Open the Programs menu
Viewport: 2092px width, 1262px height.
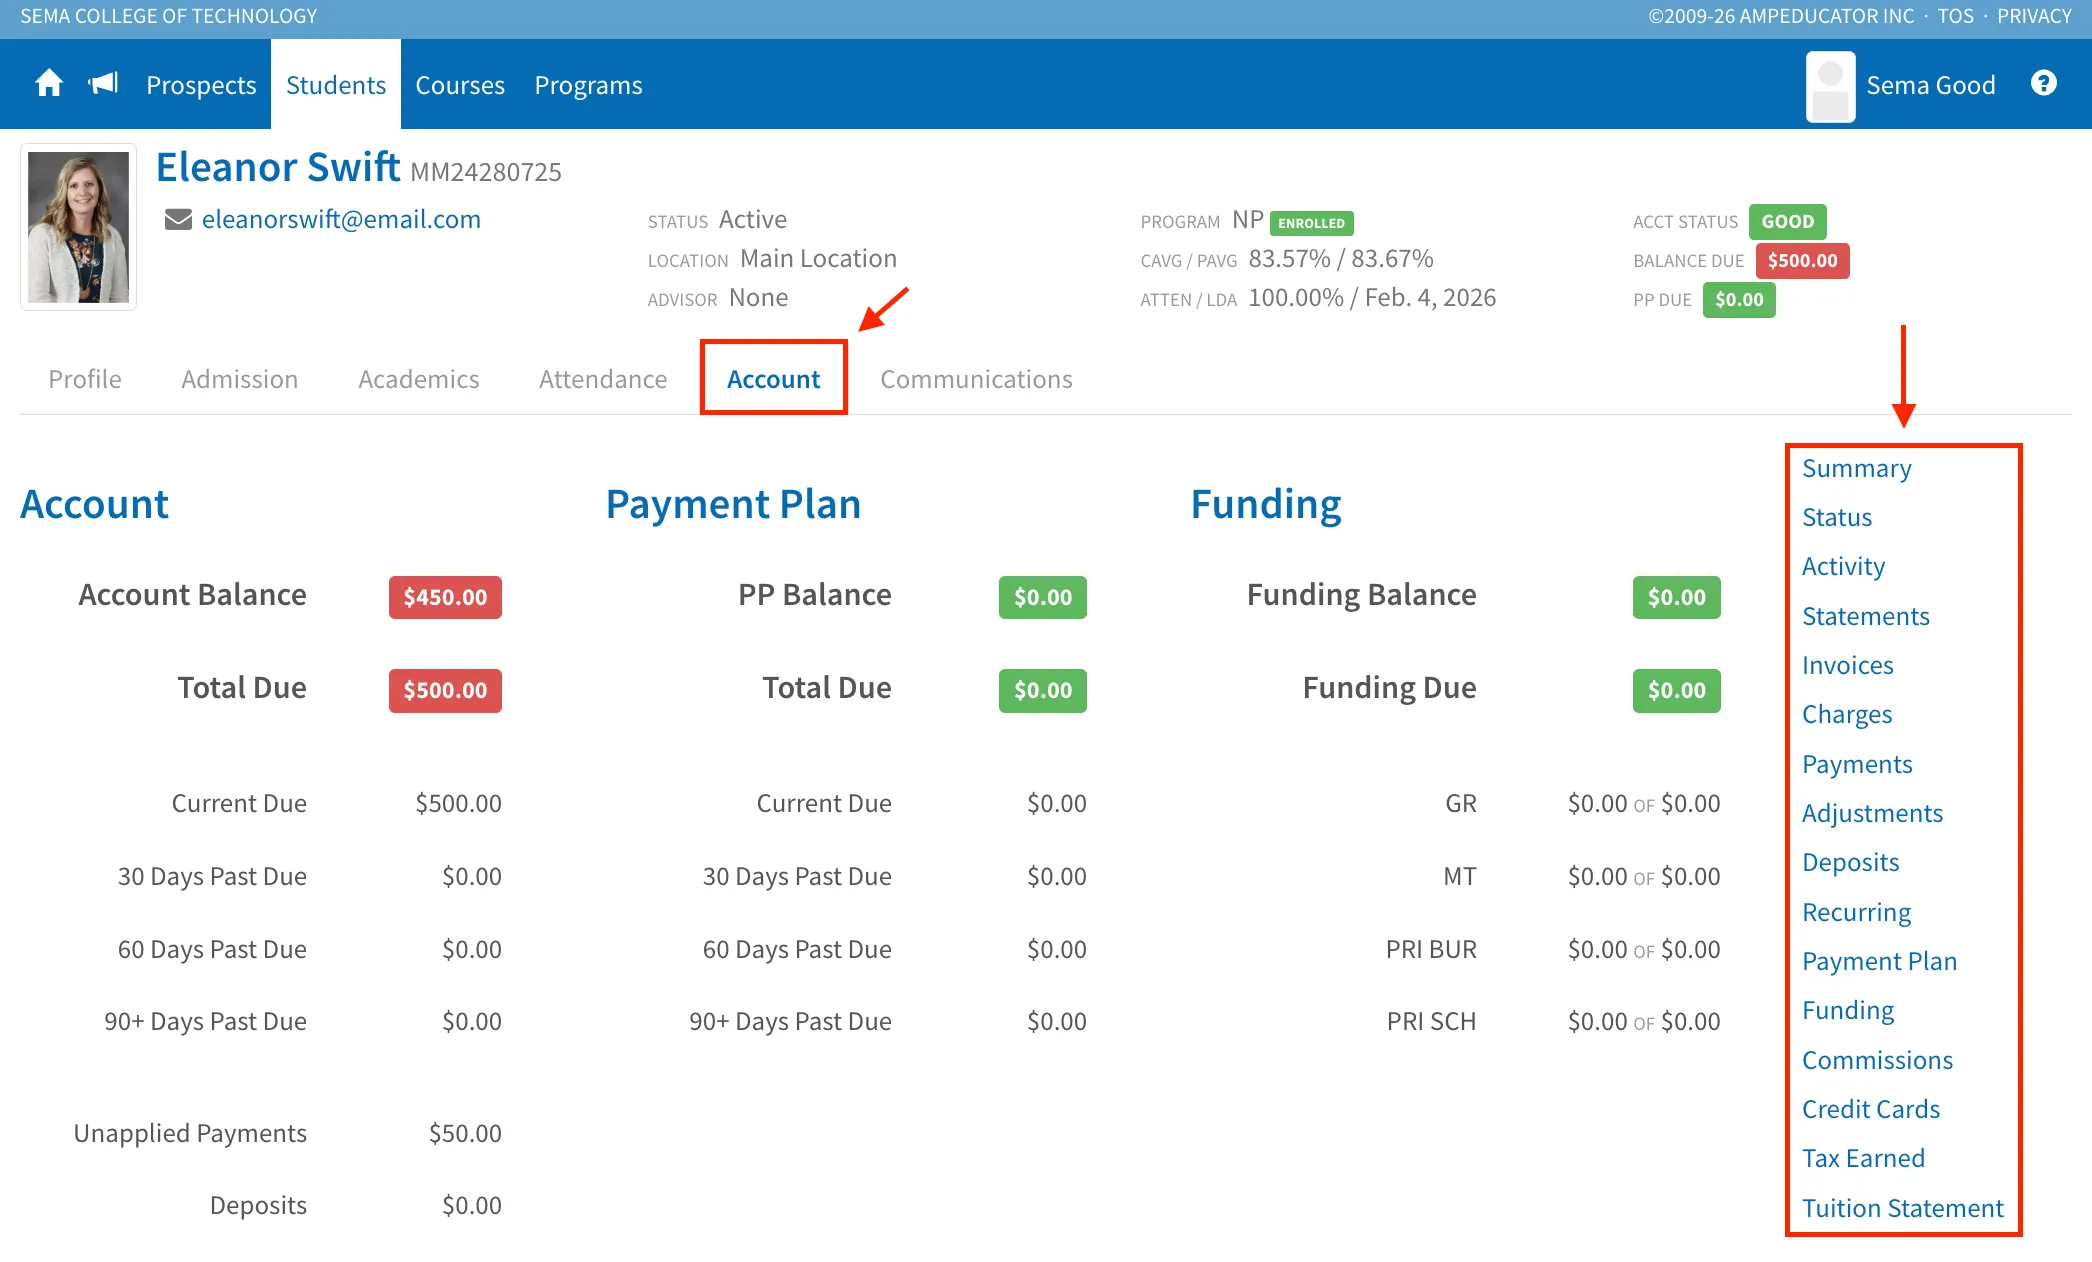(588, 85)
